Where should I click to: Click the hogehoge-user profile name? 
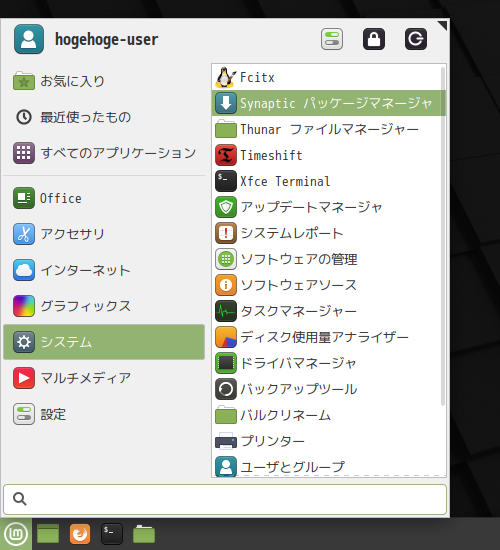pos(107,39)
